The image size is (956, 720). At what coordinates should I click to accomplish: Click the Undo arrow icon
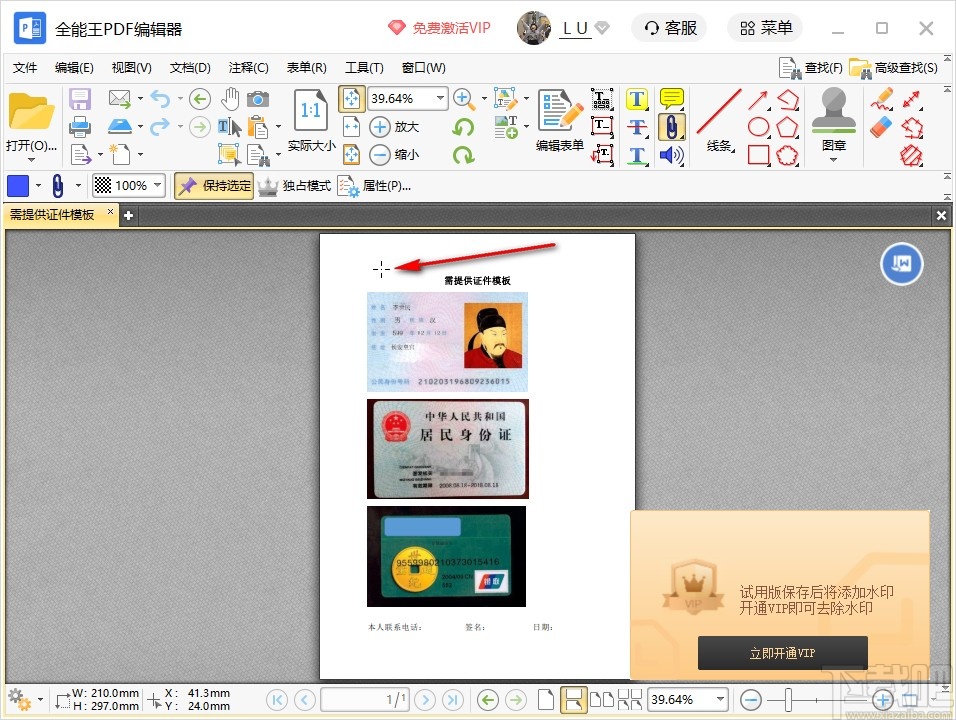pos(160,98)
